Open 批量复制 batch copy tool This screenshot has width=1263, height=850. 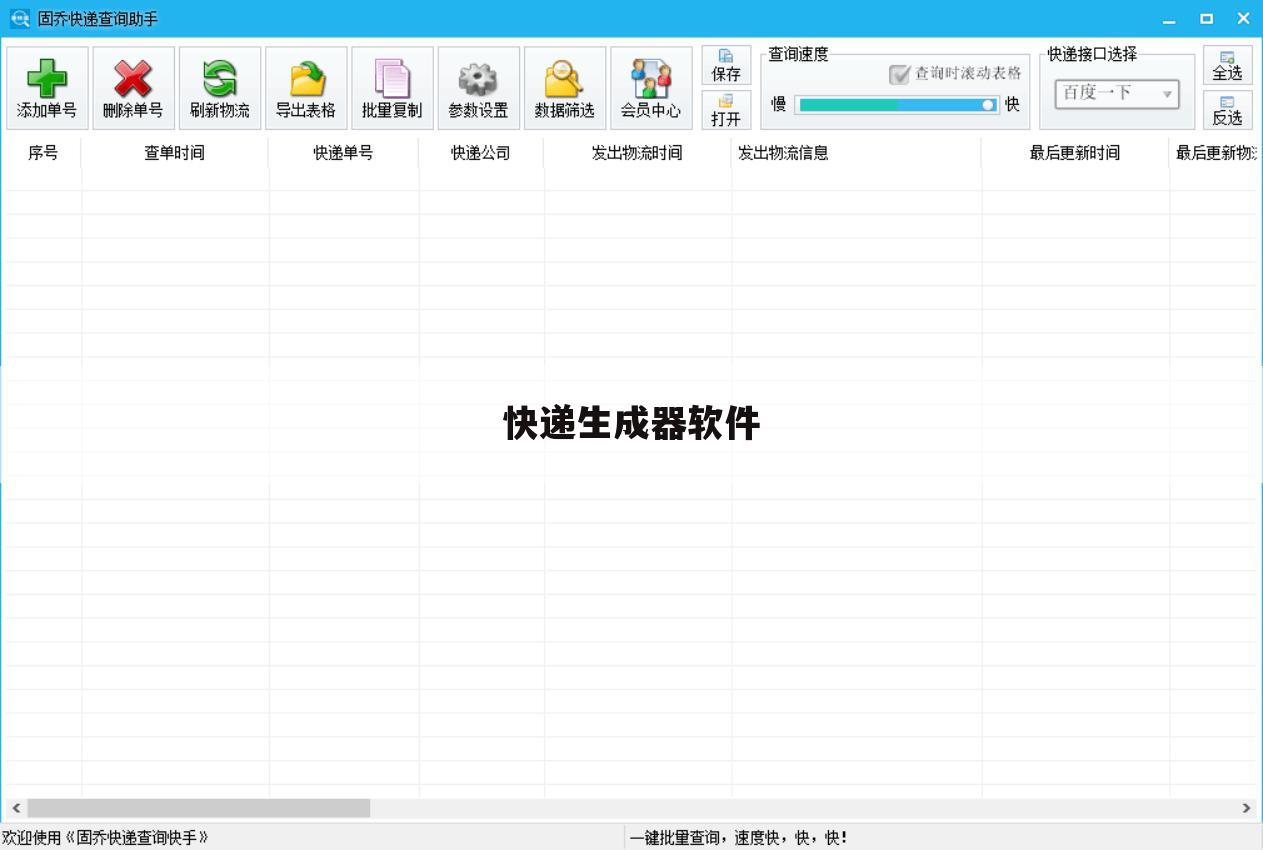(x=392, y=88)
